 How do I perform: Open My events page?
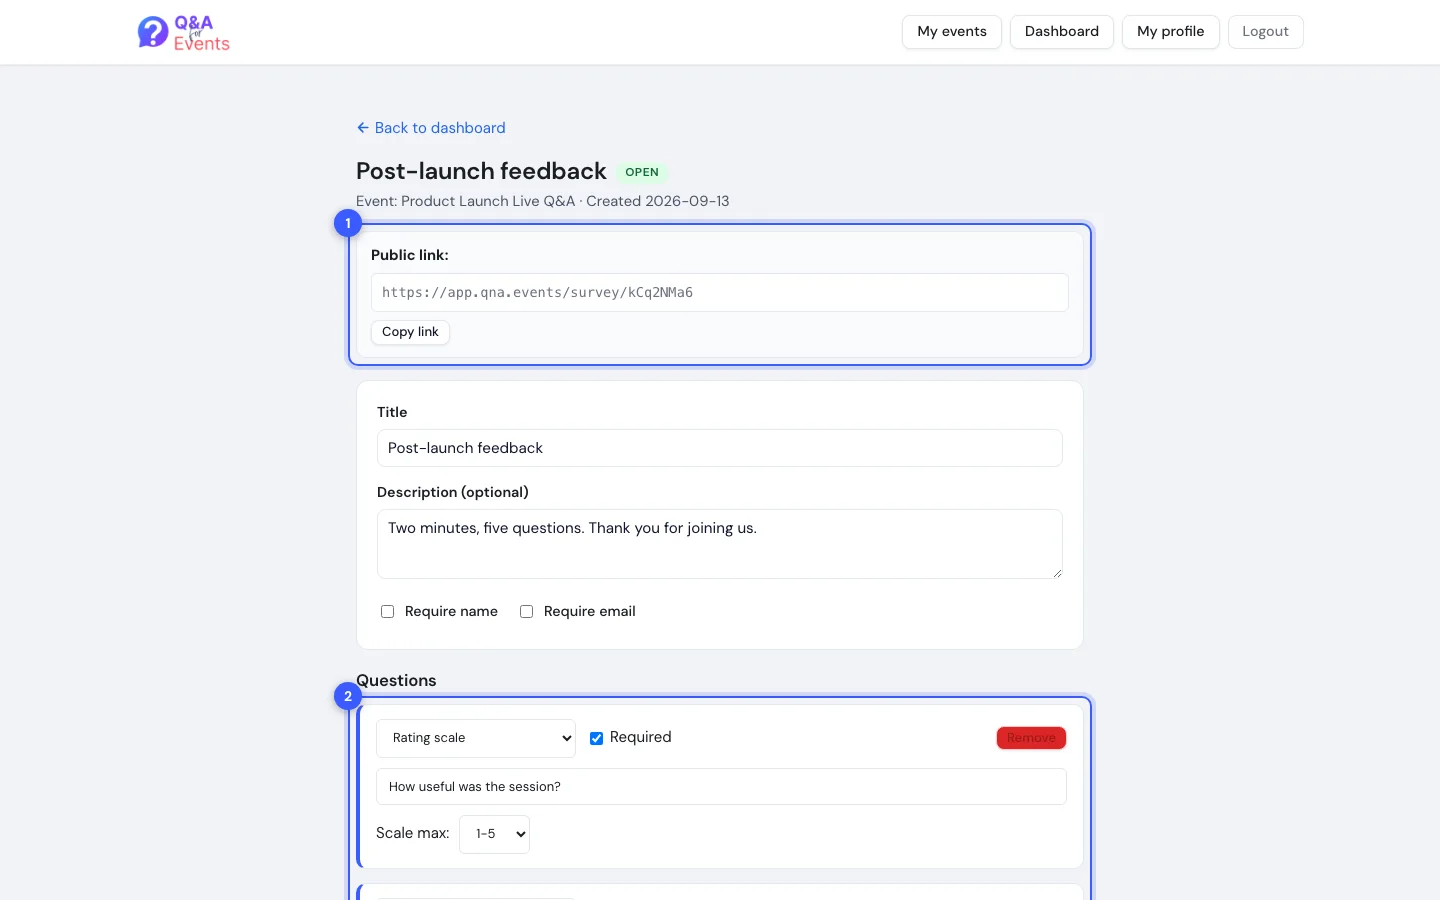click(951, 32)
